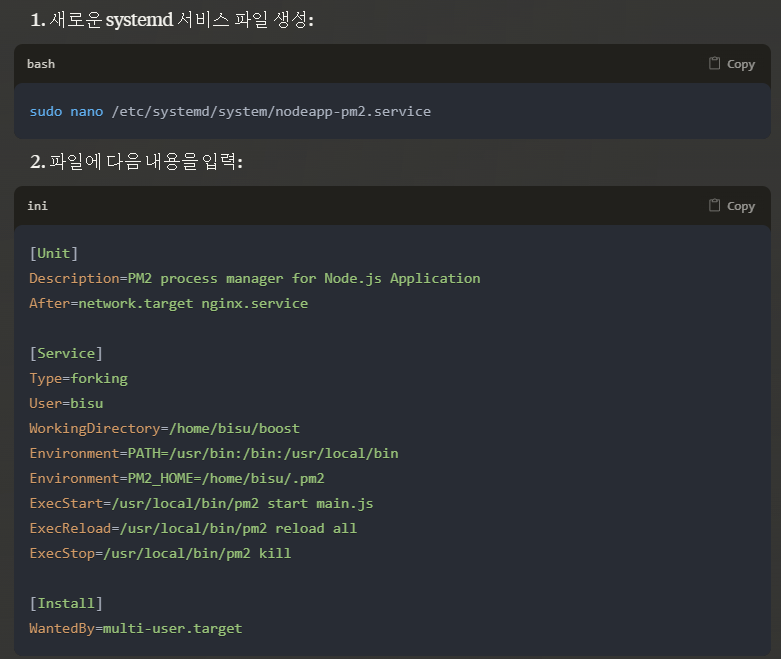This screenshot has height=659, width=781.
Task: Click the heading '2. 파일에 다음 내용을 입력:'
Action: click(136, 161)
